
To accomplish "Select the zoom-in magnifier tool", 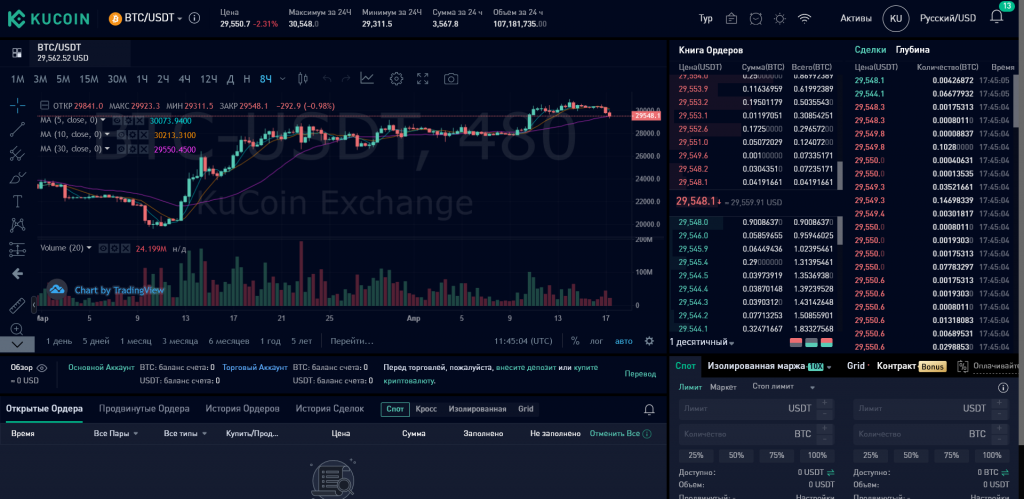I will (18, 329).
